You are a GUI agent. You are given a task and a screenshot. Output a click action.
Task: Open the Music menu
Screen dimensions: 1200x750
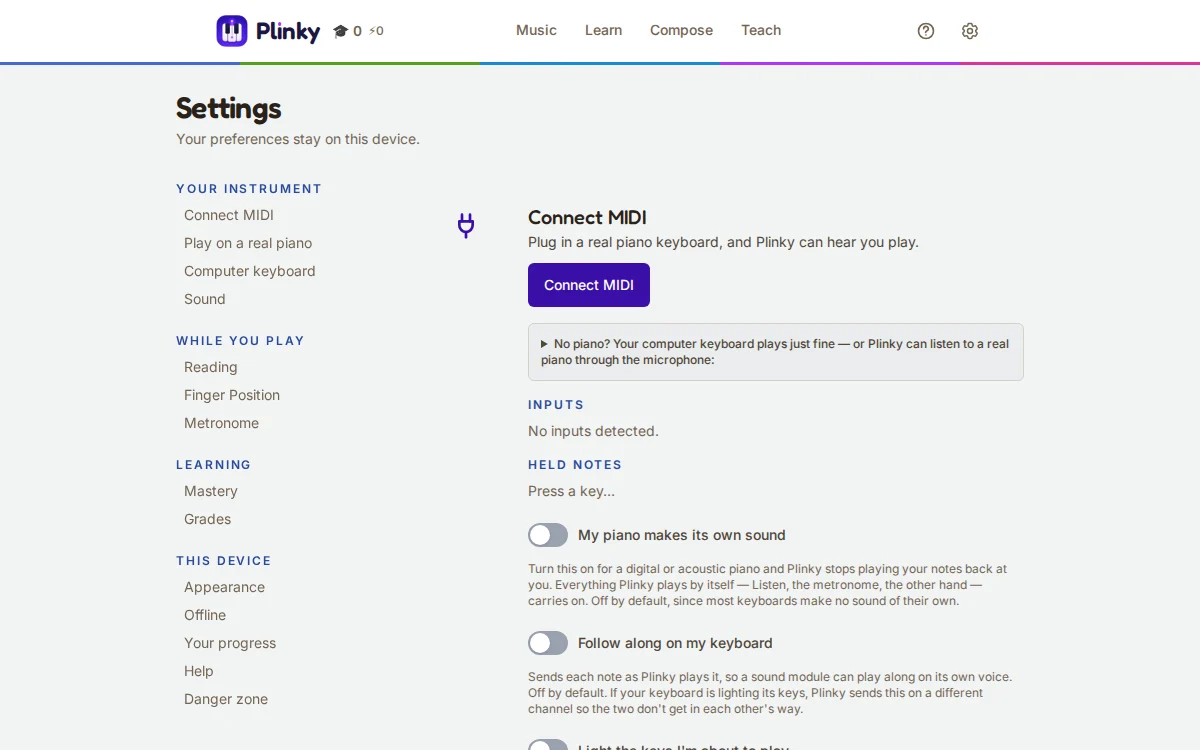pos(536,30)
